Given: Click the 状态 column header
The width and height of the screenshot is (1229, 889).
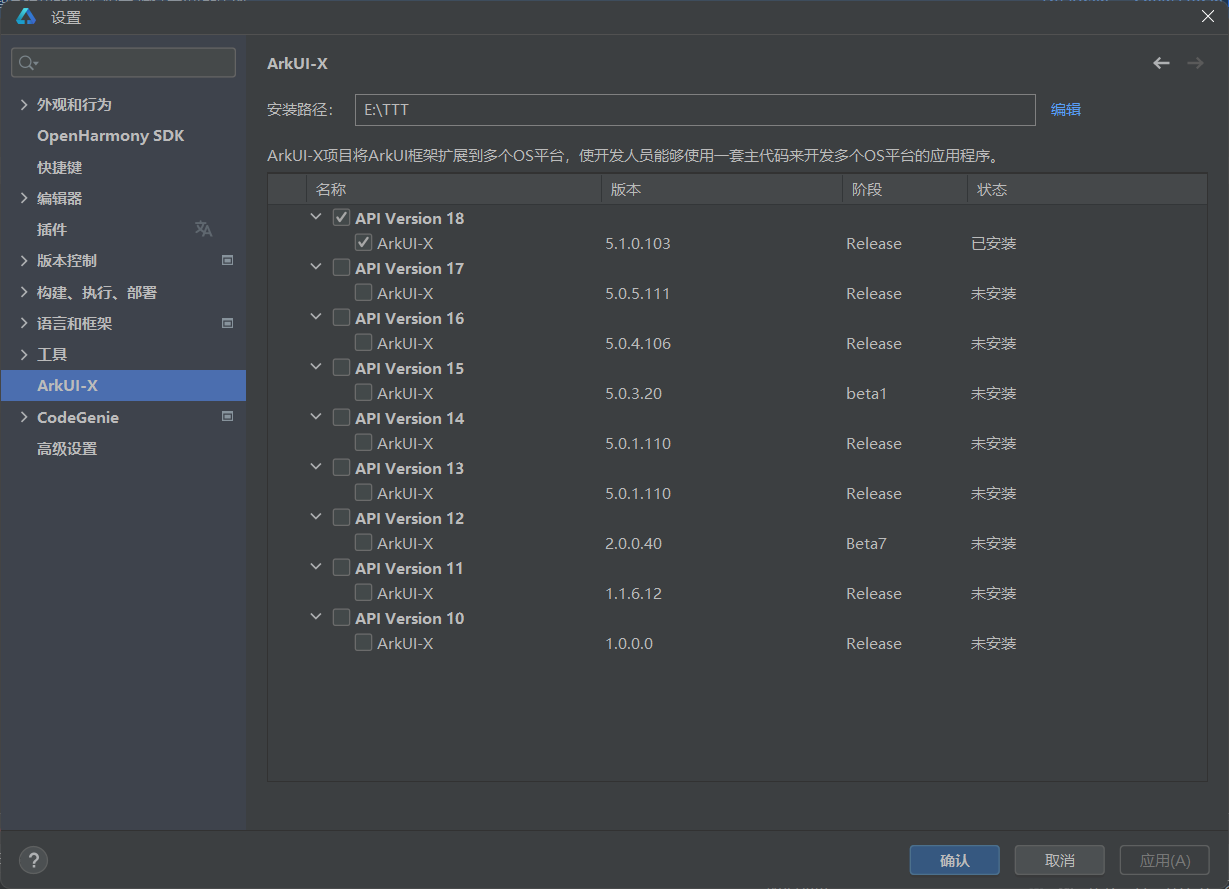Looking at the screenshot, I should 1087,190.
